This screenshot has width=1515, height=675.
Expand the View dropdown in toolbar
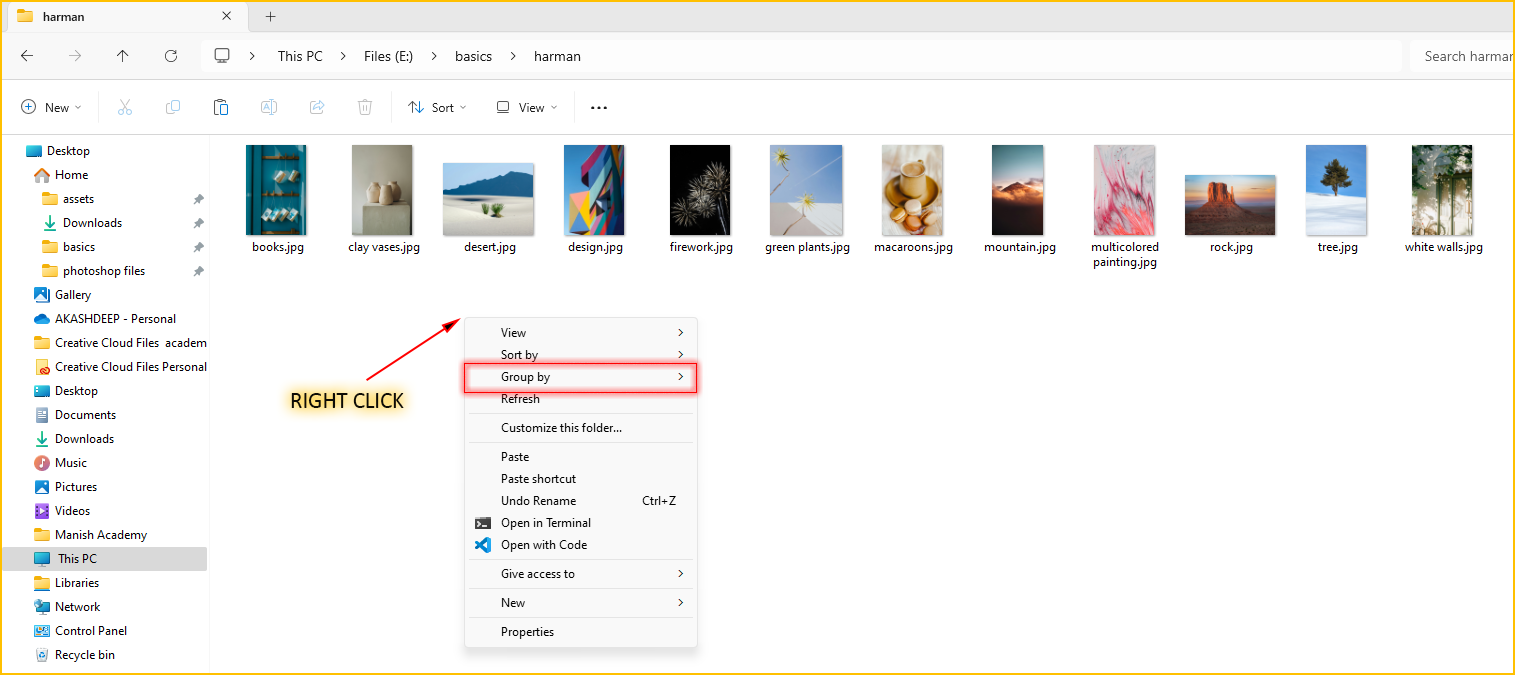pos(527,108)
